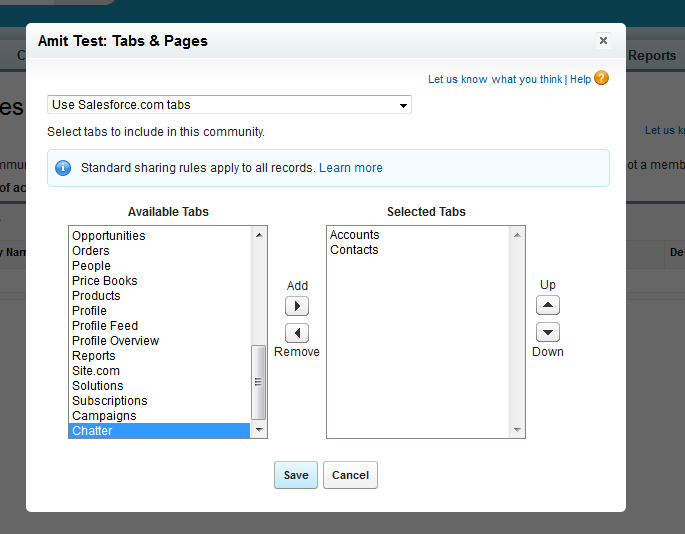Select Solutions in Available Tabs
Screen dimensions: 685x534
159,386
